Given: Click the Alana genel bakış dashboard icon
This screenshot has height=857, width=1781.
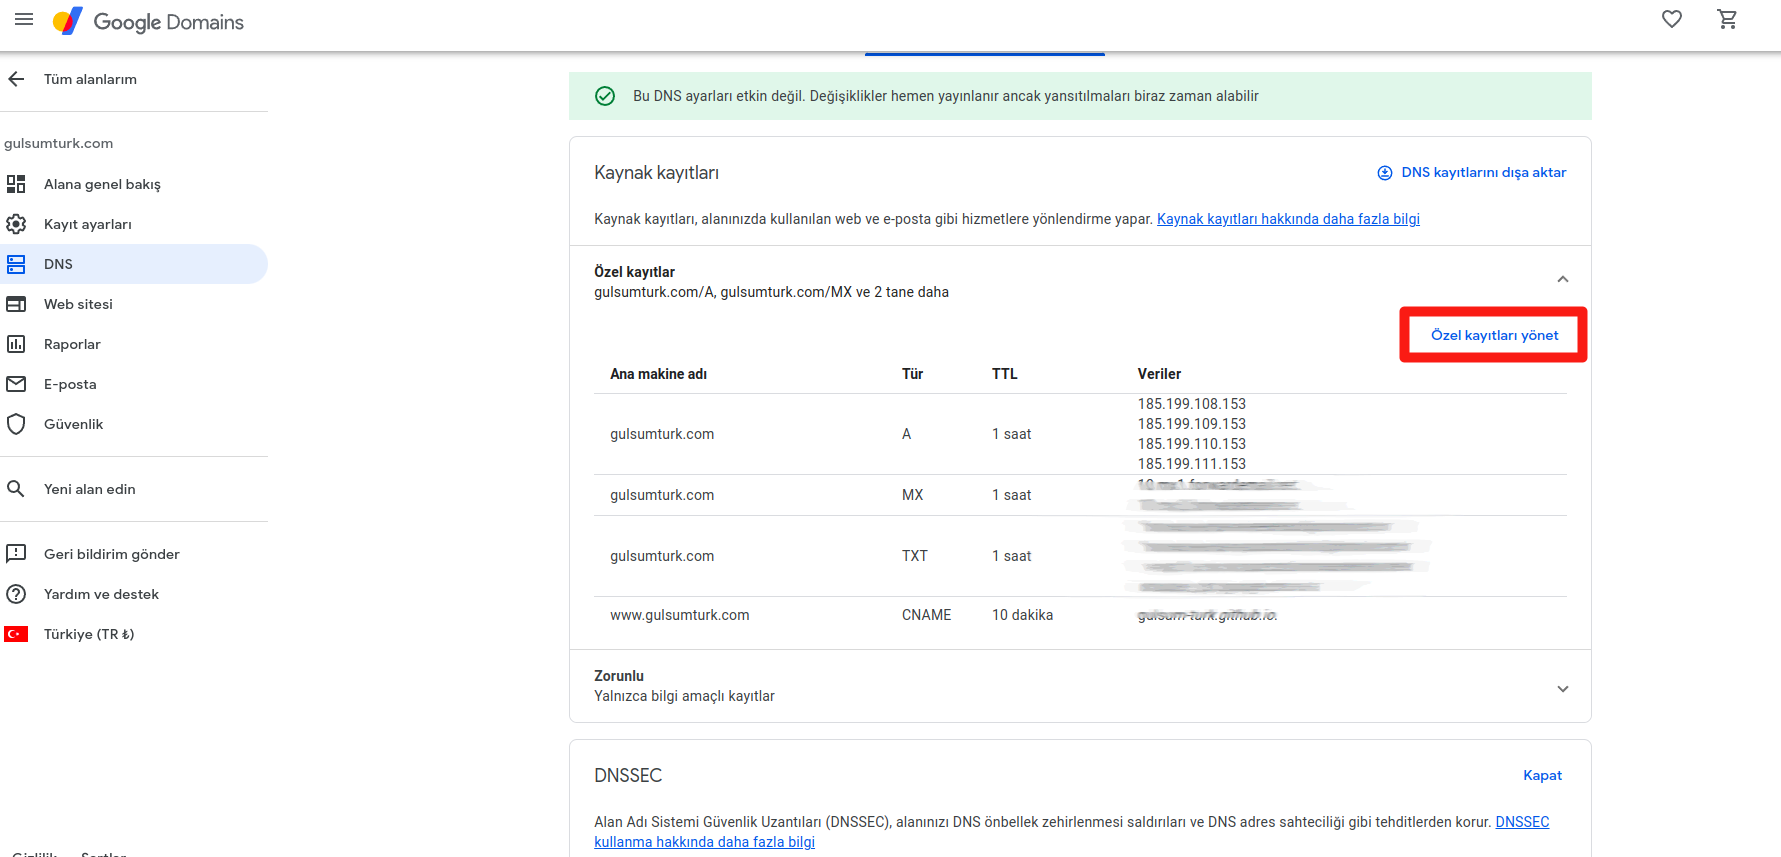Looking at the screenshot, I should tap(16, 184).
